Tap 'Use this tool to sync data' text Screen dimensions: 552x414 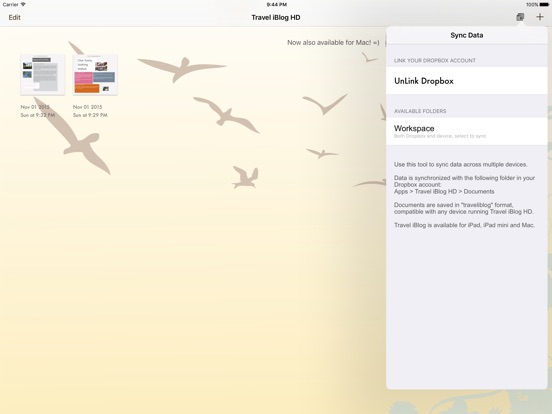tap(460, 164)
